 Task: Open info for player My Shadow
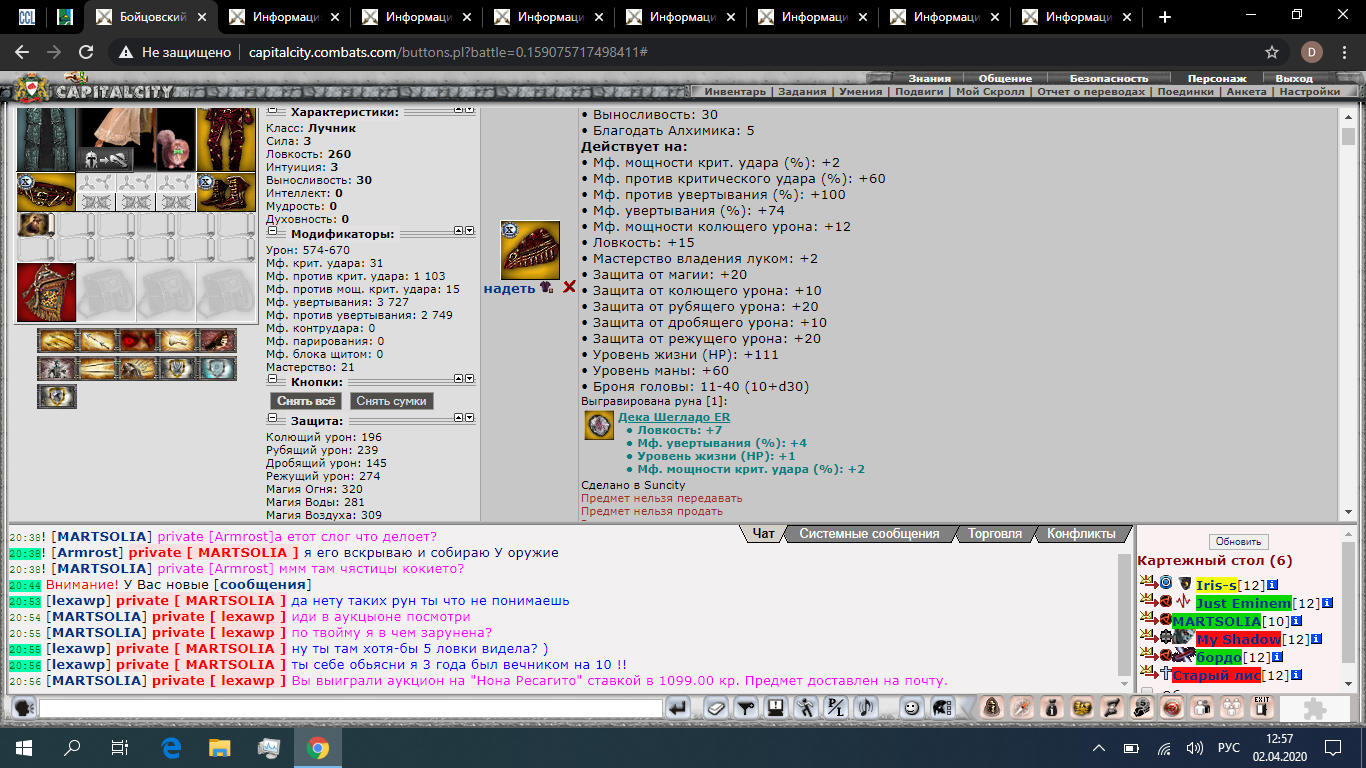(x=1316, y=639)
